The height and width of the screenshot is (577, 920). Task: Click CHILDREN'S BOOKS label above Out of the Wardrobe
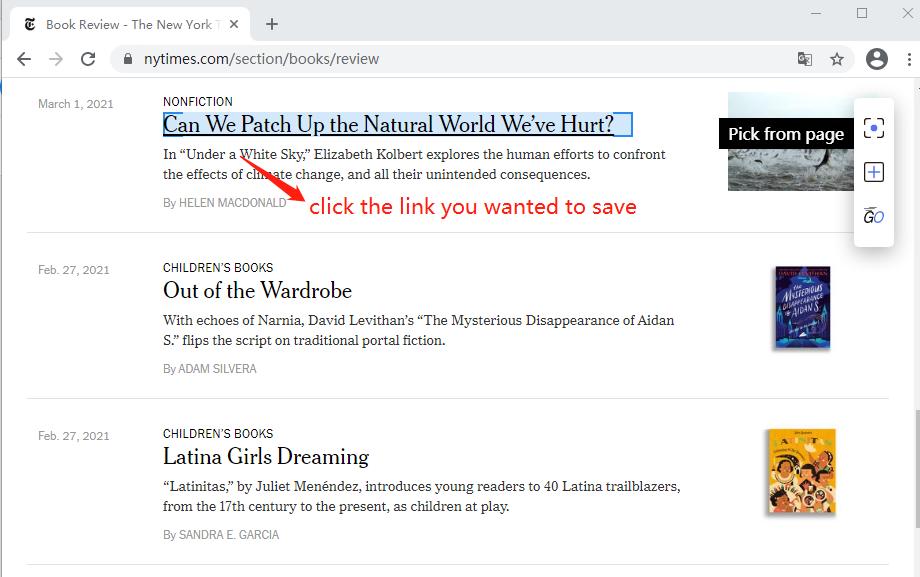pos(218,268)
